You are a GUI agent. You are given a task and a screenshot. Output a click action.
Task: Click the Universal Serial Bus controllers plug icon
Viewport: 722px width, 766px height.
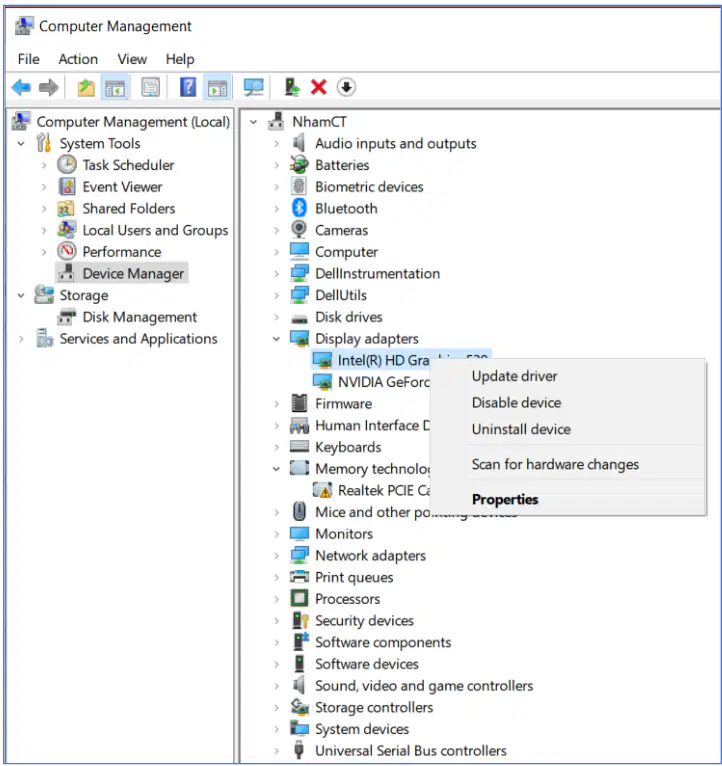pyautogui.click(x=299, y=750)
